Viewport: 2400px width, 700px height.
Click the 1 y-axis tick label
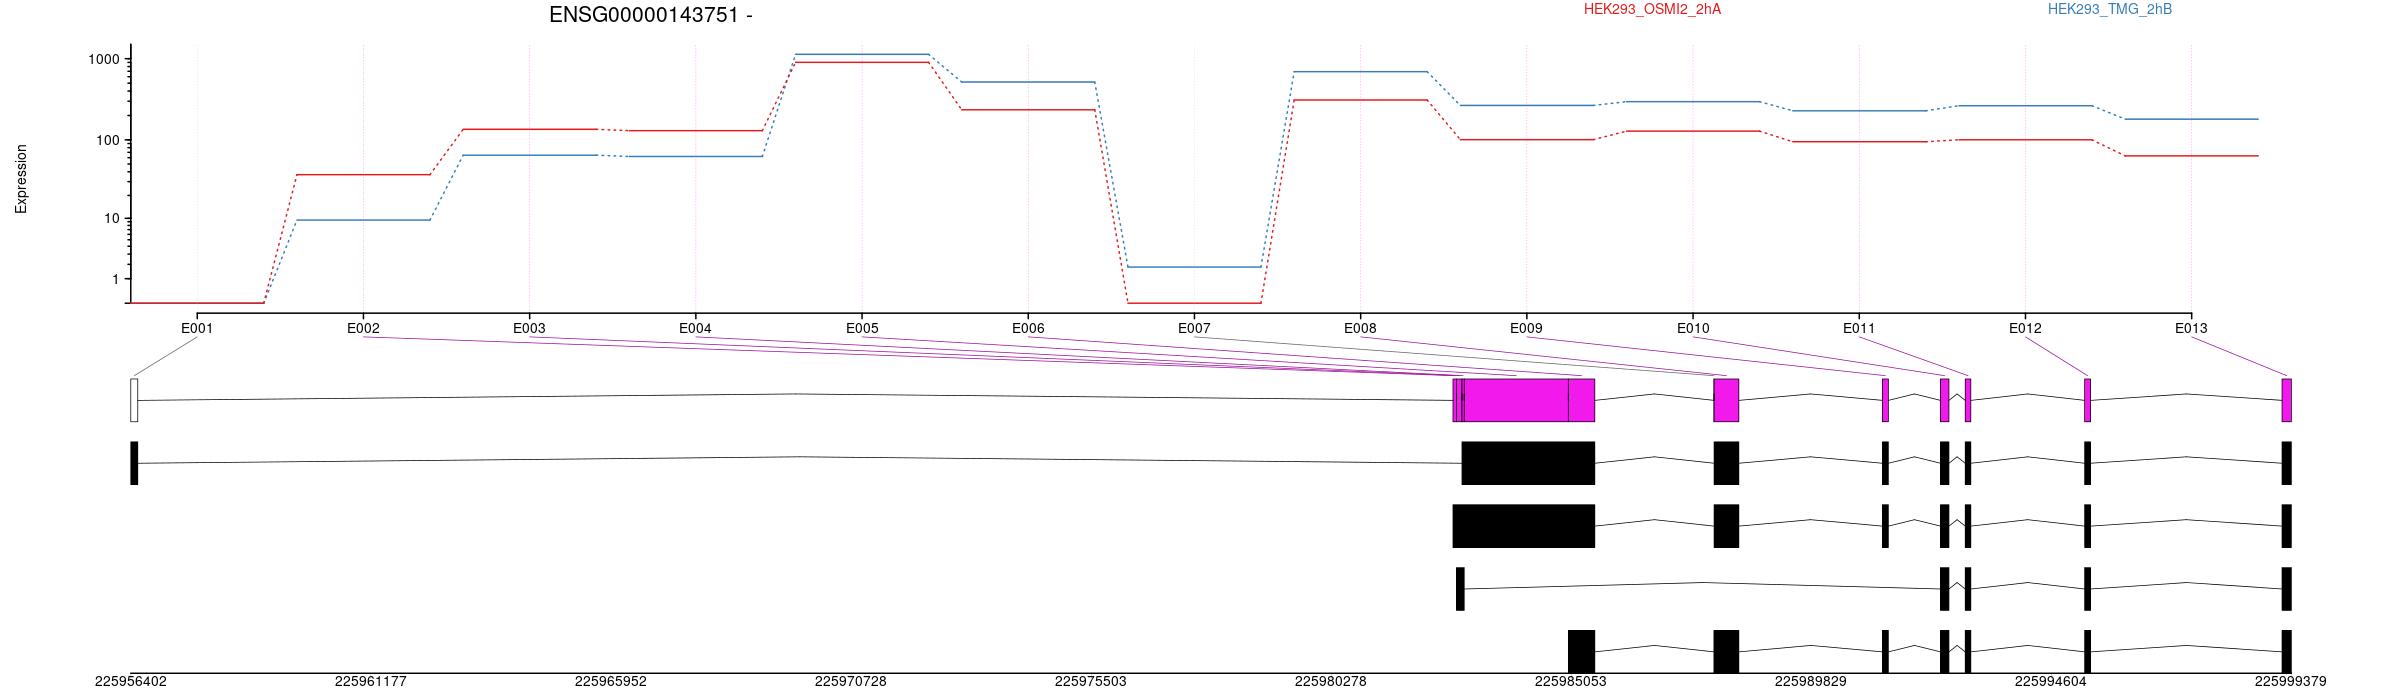pos(116,280)
